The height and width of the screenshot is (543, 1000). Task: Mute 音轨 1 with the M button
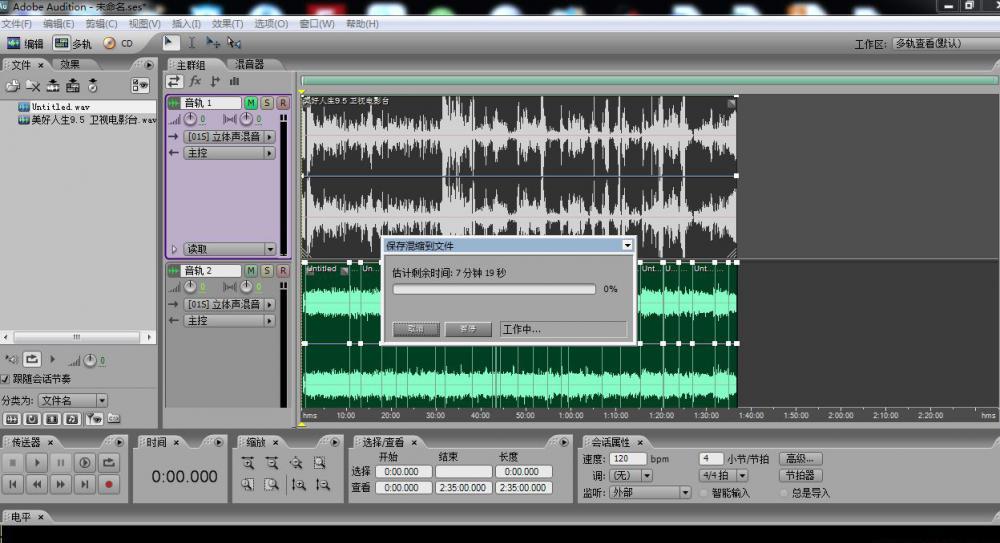(x=251, y=103)
